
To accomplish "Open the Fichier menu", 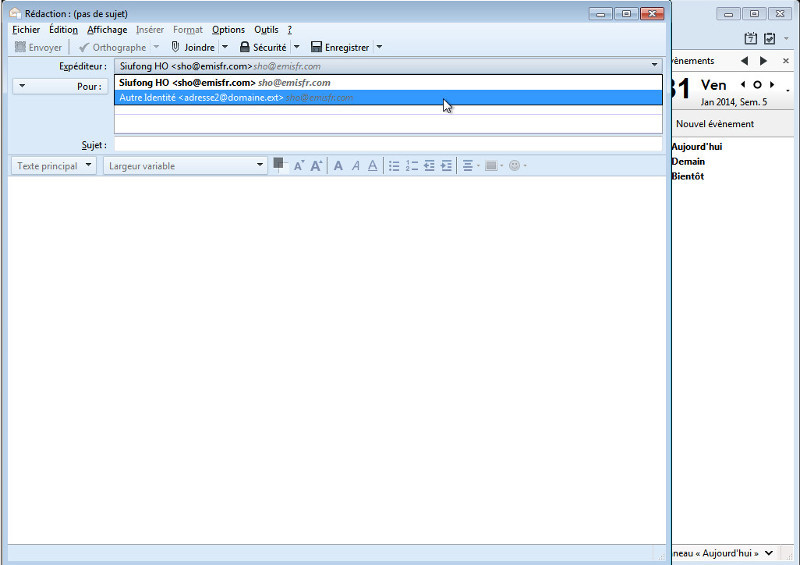I will (x=26, y=30).
